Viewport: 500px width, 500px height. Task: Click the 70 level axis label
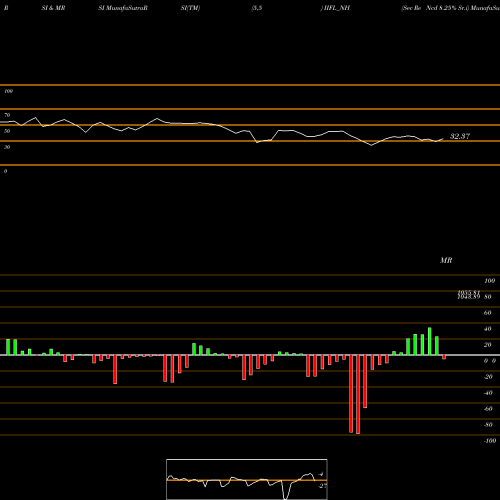click(x=7, y=115)
